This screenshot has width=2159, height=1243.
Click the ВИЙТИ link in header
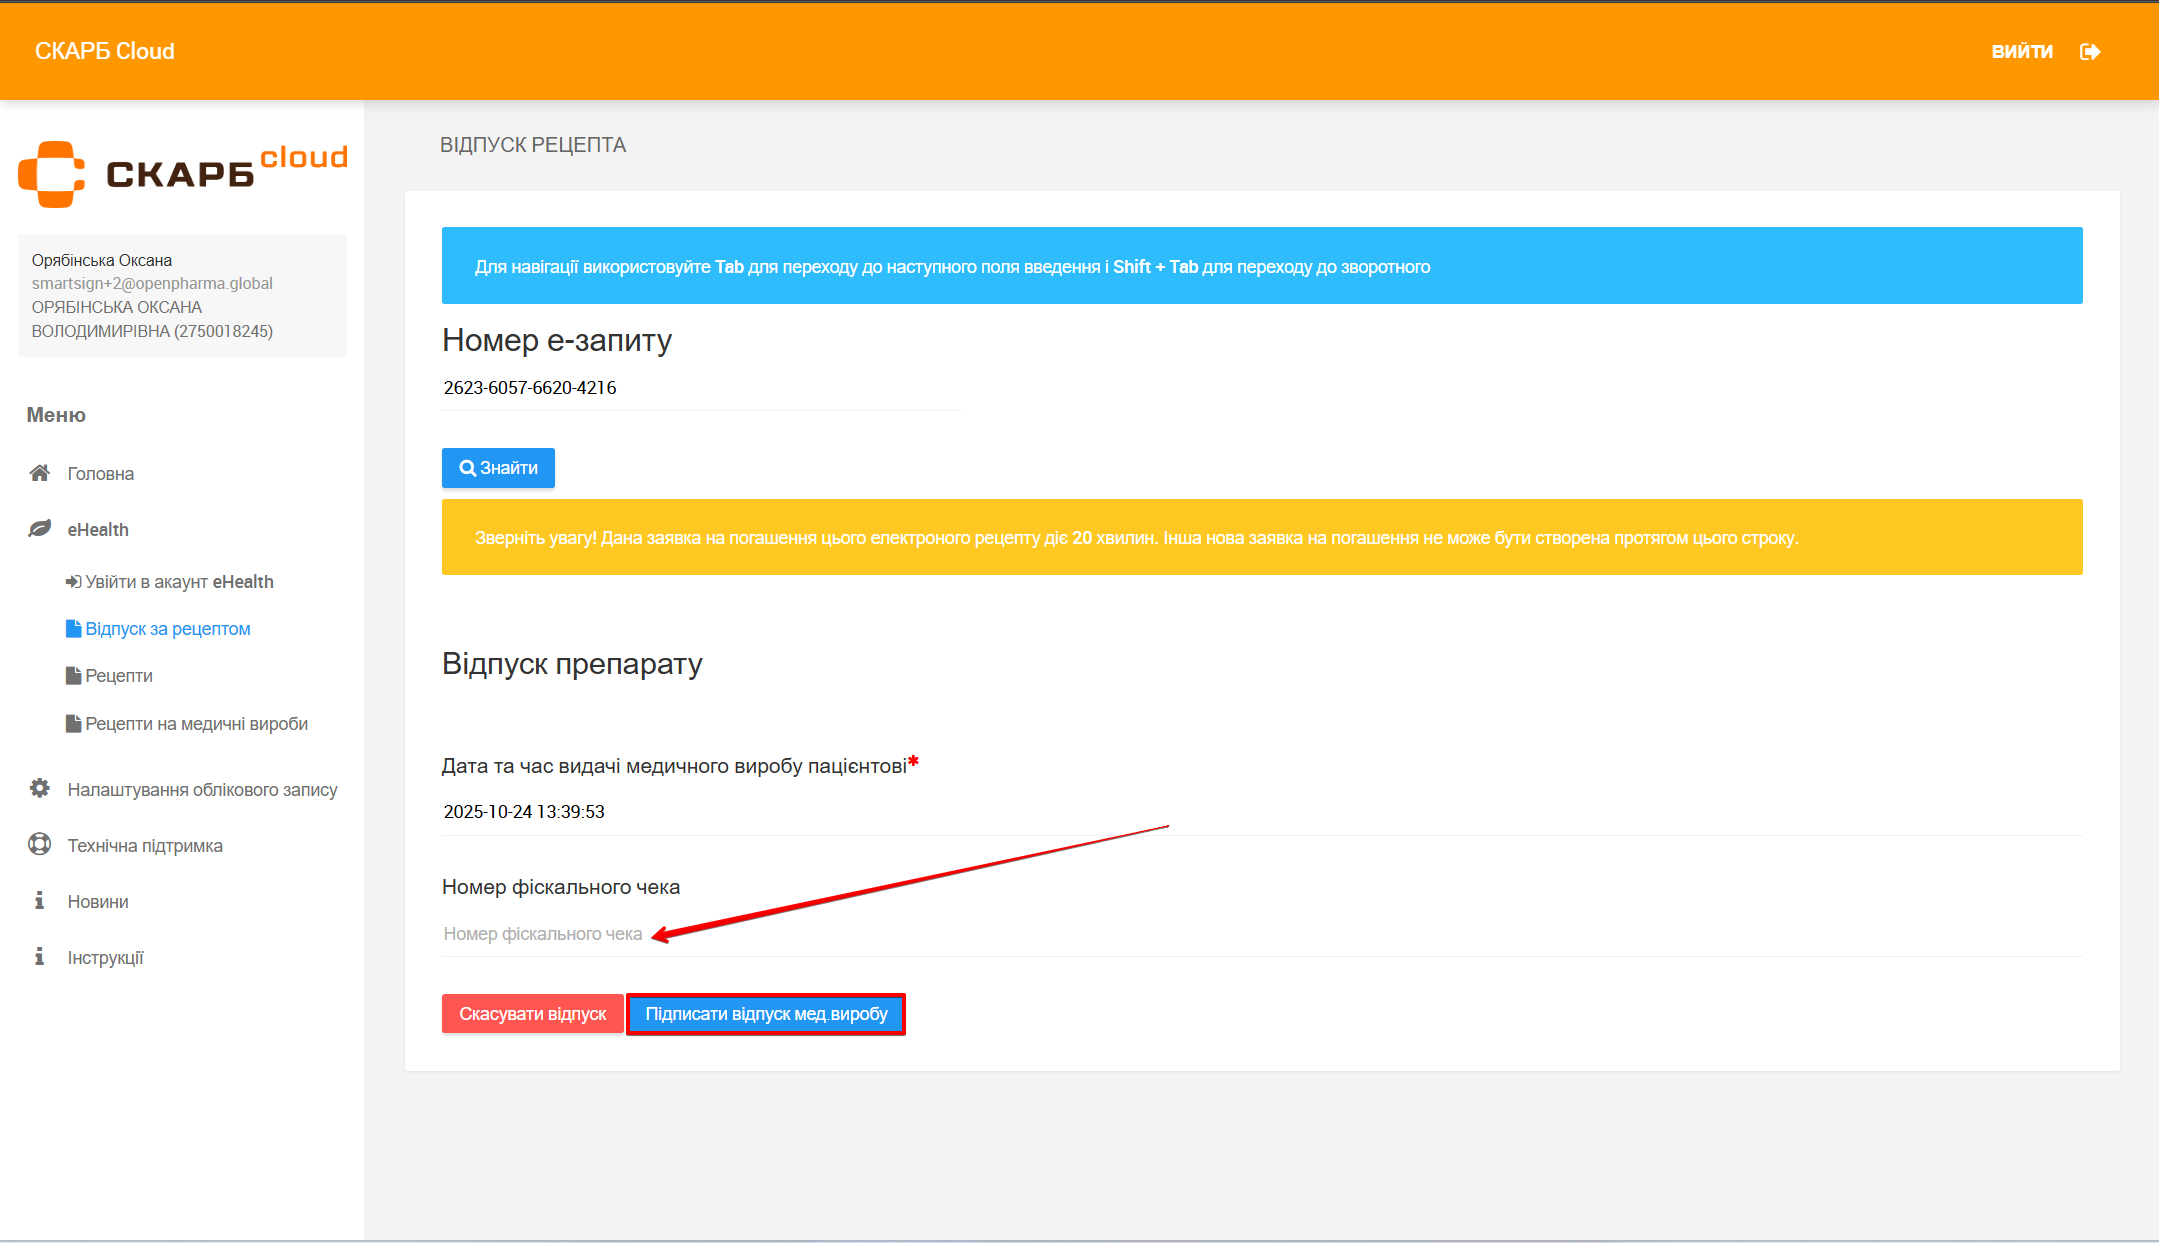tap(2021, 52)
